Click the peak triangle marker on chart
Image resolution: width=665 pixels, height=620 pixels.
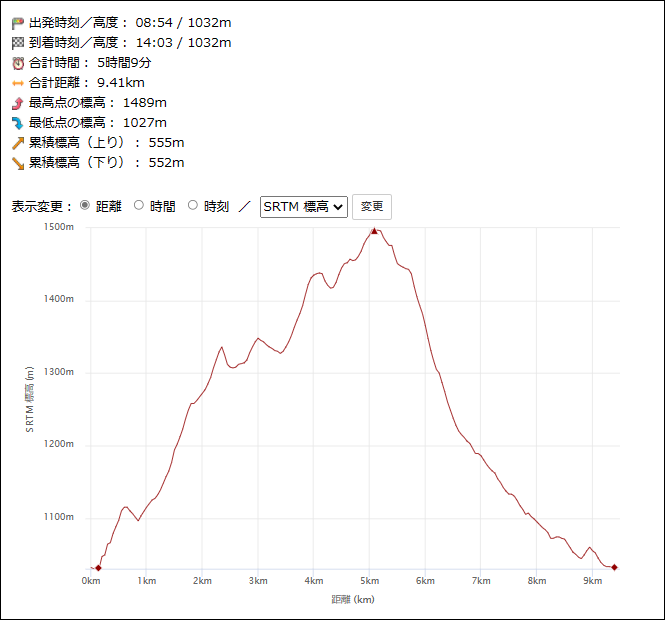click(x=374, y=231)
